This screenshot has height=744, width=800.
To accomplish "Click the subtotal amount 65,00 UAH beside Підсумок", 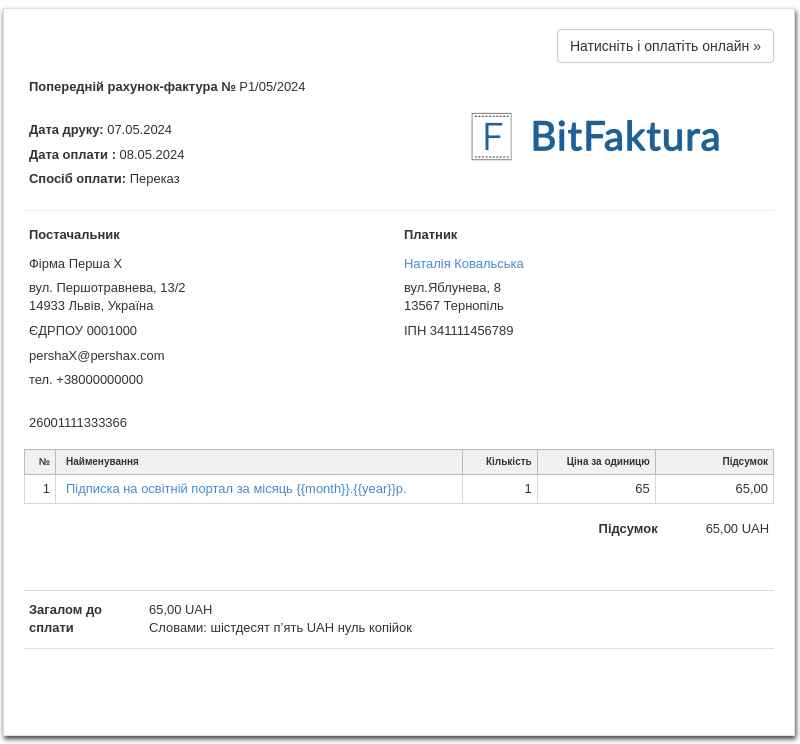I will tap(737, 529).
